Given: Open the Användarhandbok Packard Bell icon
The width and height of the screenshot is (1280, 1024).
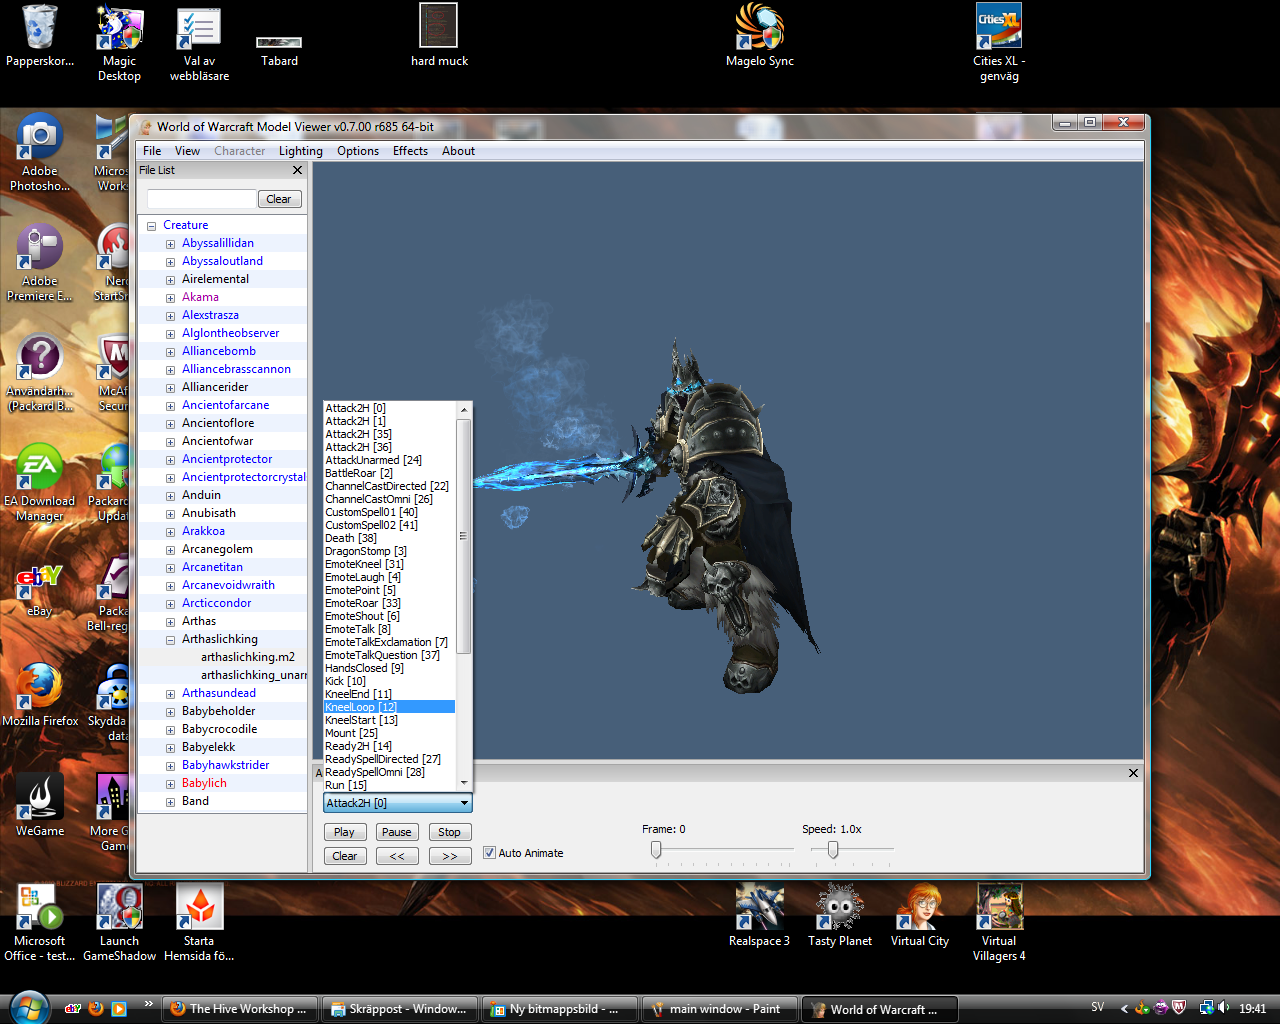Looking at the screenshot, I should [x=40, y=372].
